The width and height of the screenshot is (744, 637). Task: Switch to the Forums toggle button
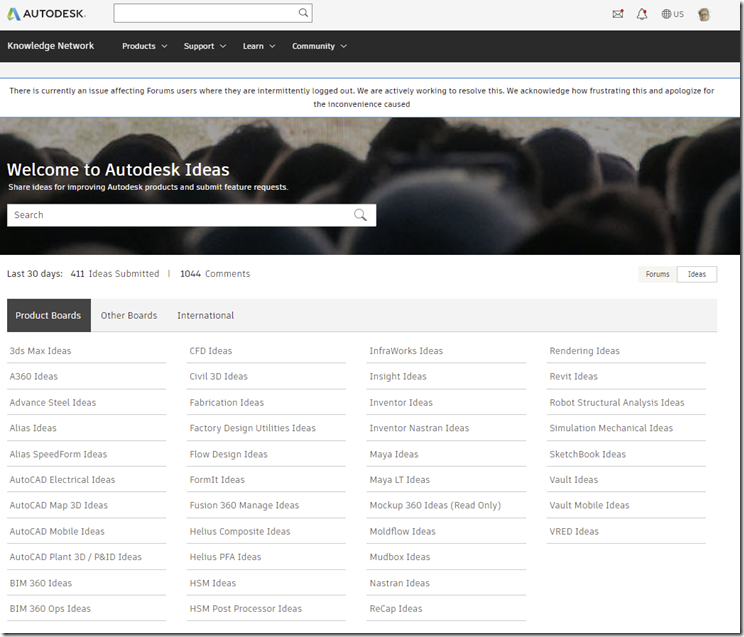[657, 274]
